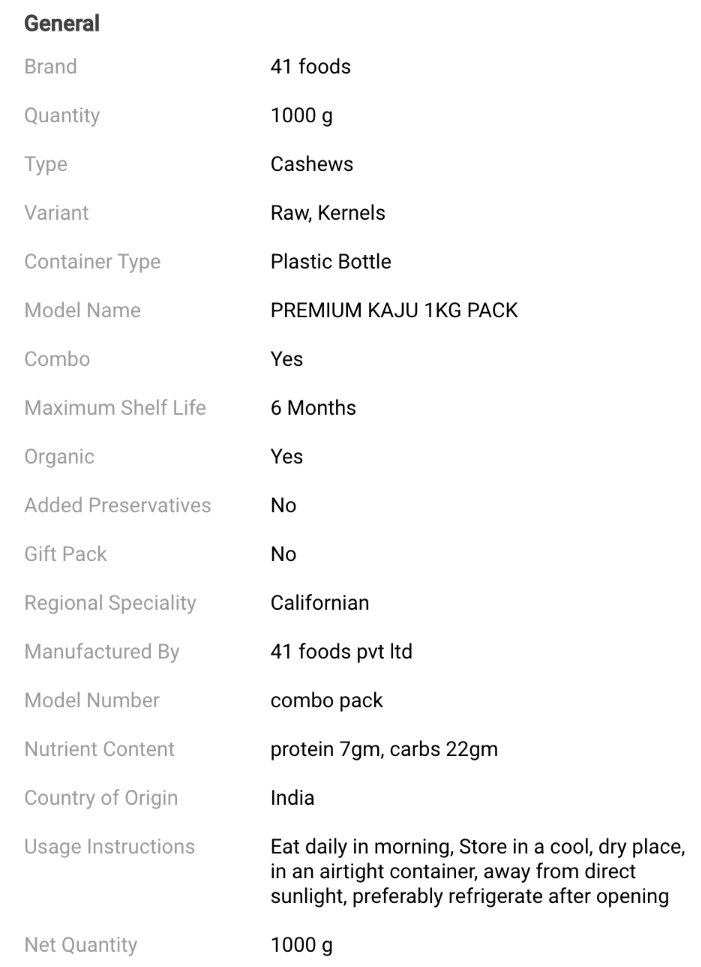701x967 pixels.
Task: Click the Plastic Bottle container value
Action: [330, 262]
